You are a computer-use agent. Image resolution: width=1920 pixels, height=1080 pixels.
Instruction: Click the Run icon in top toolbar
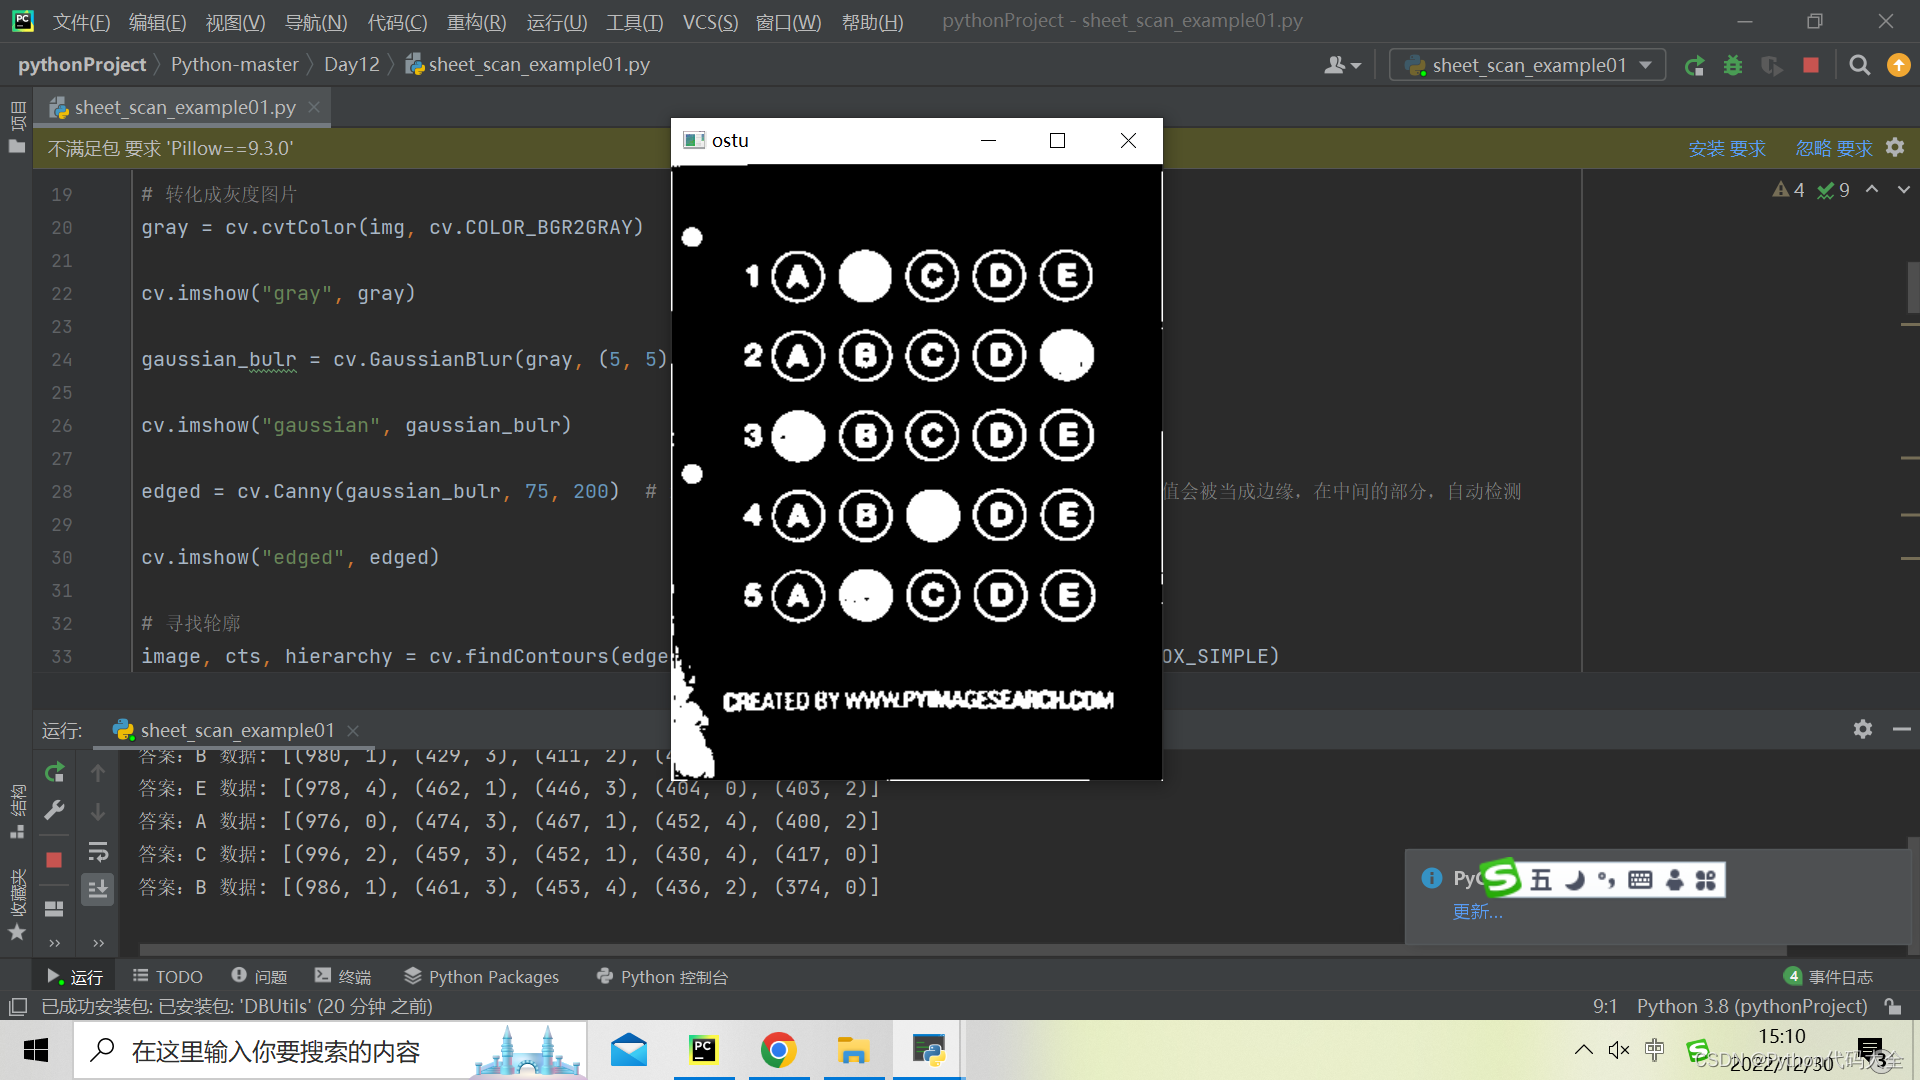tap(1694, 66)
